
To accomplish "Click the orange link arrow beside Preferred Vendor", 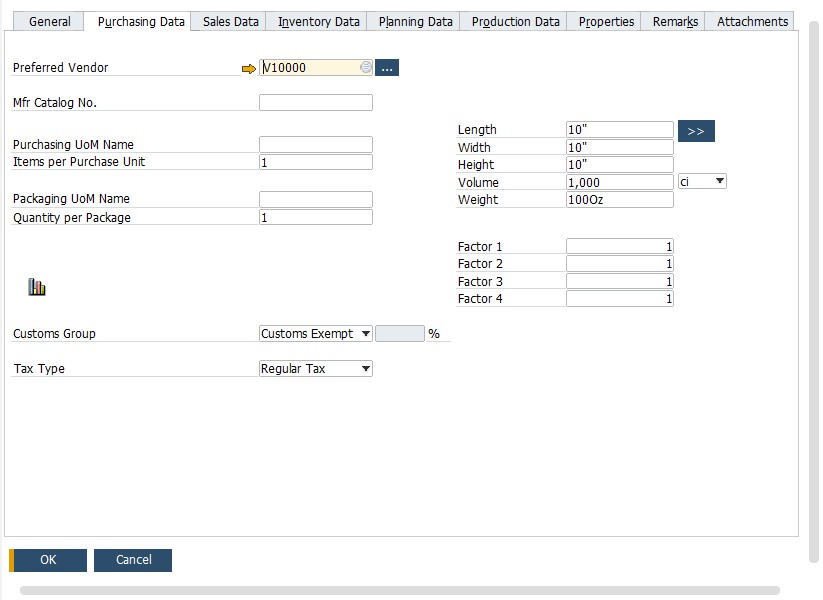I will pyautogui.click(x=249, y=68).
